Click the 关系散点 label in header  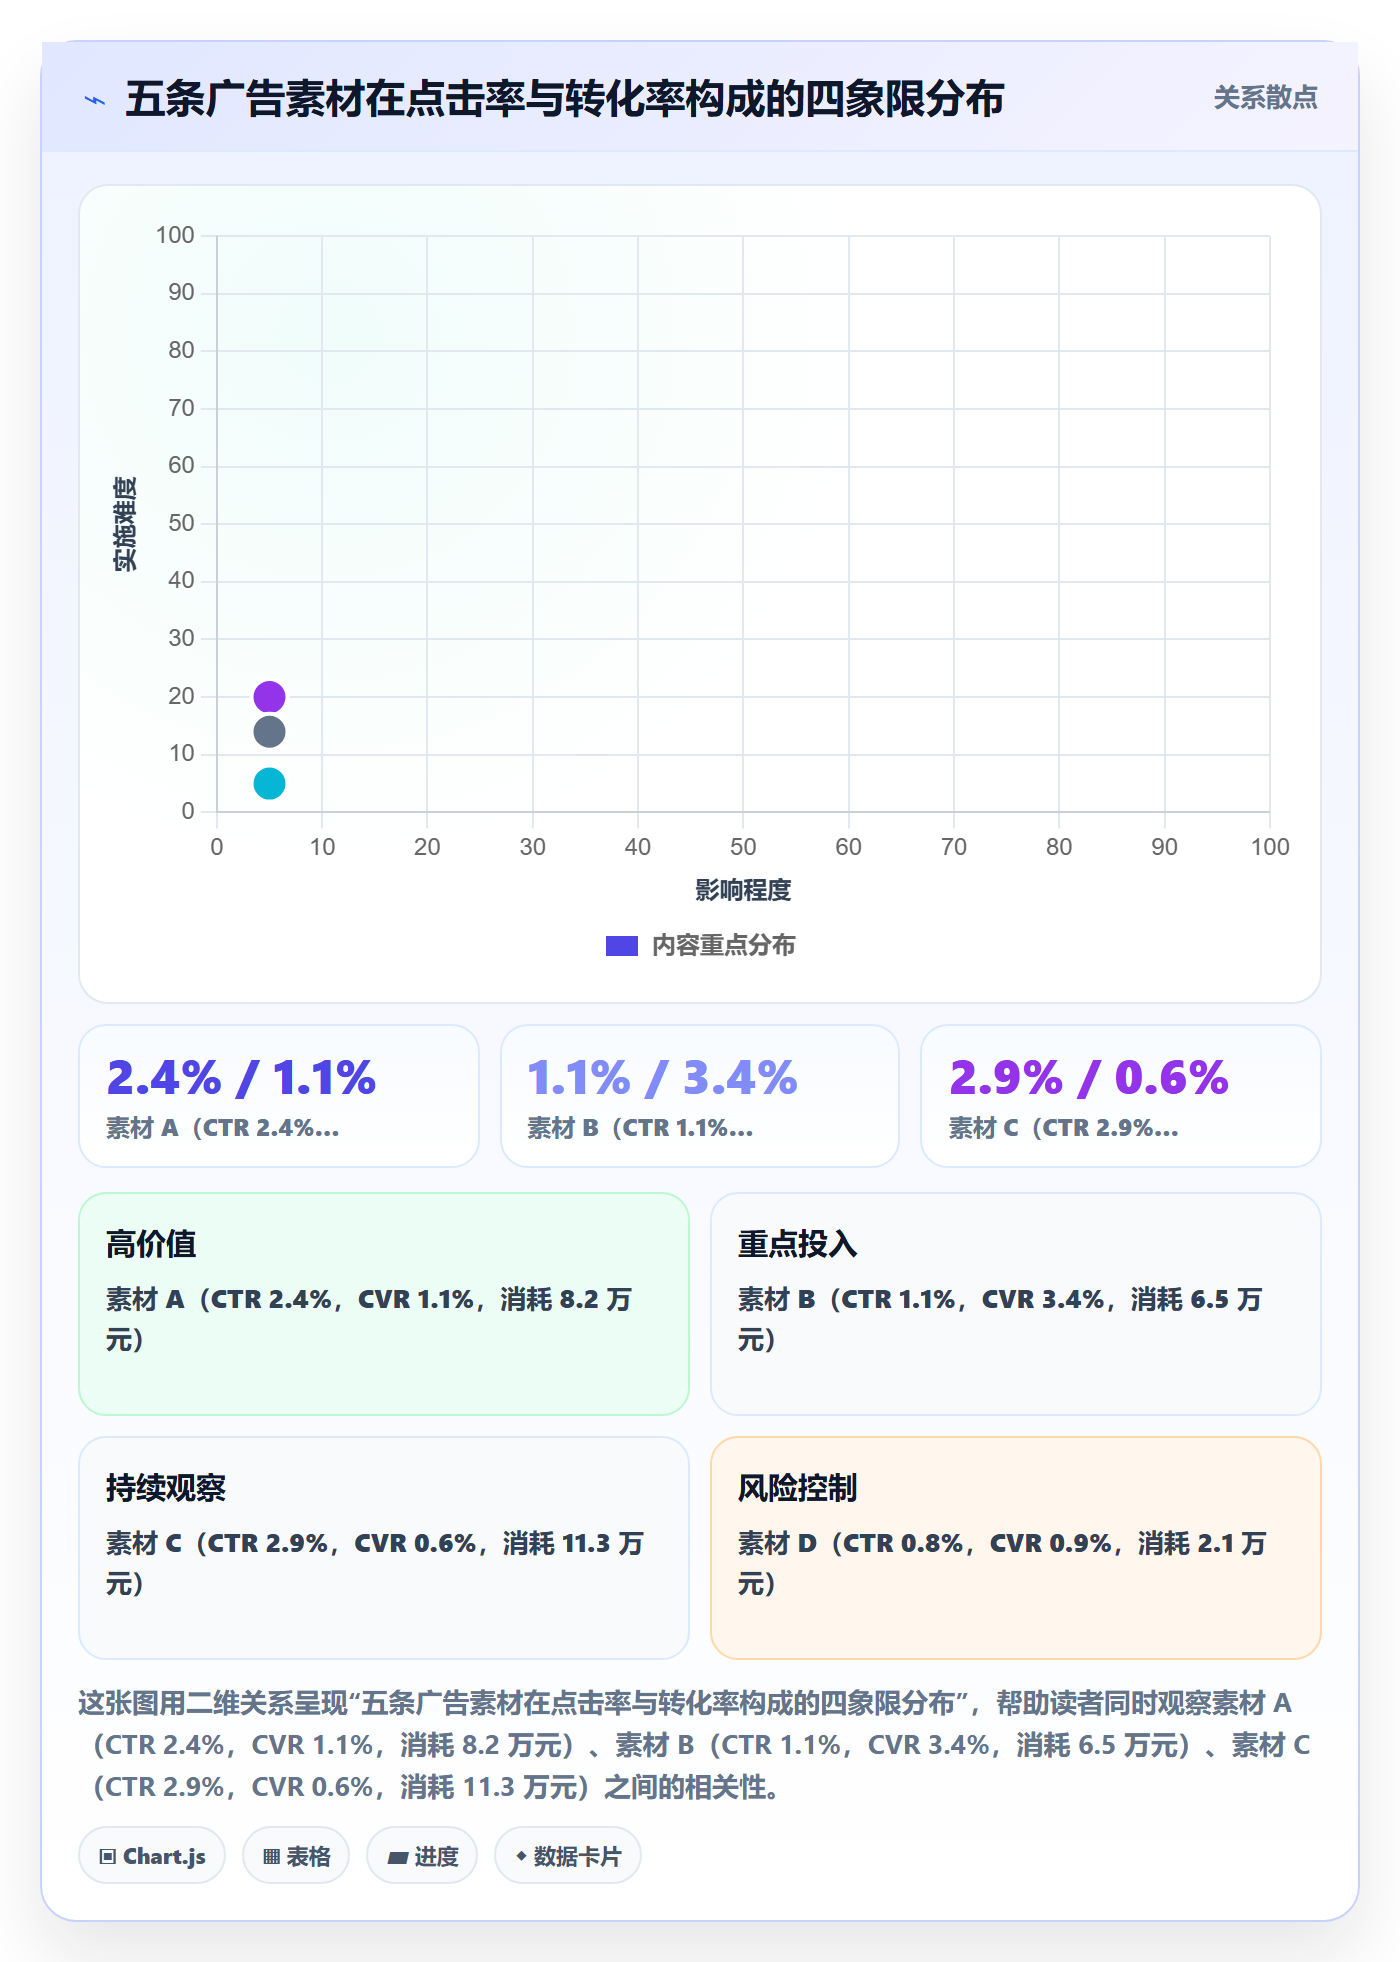click(x=1265, y=98)
